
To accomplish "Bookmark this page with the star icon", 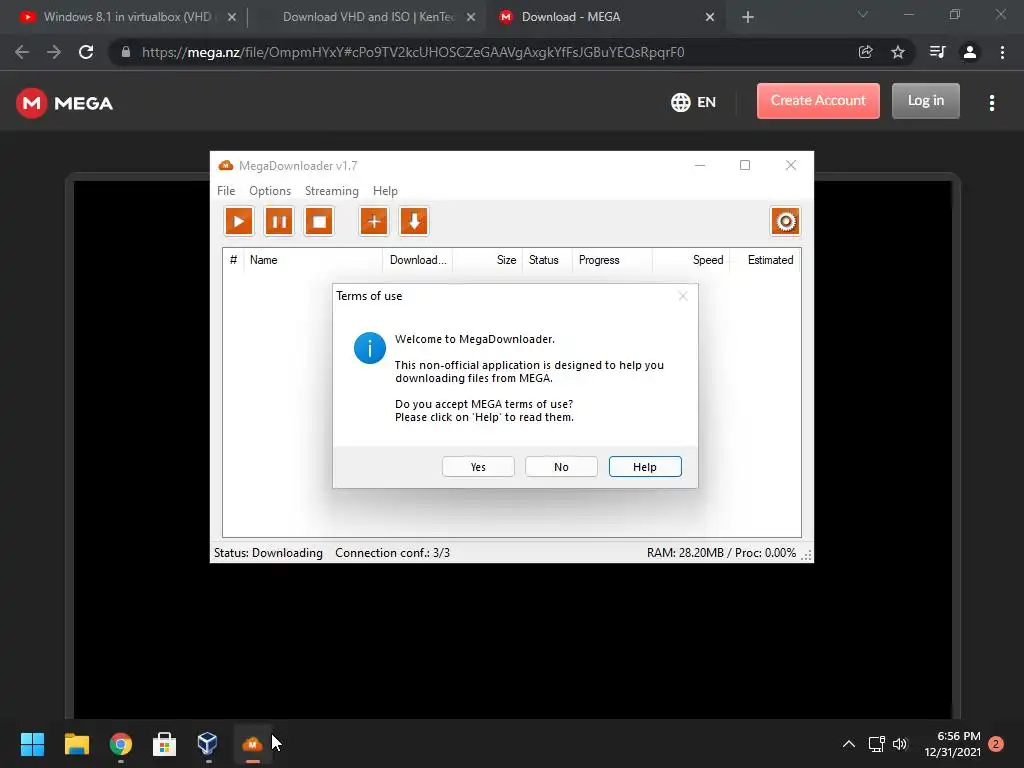I will 898,52.
